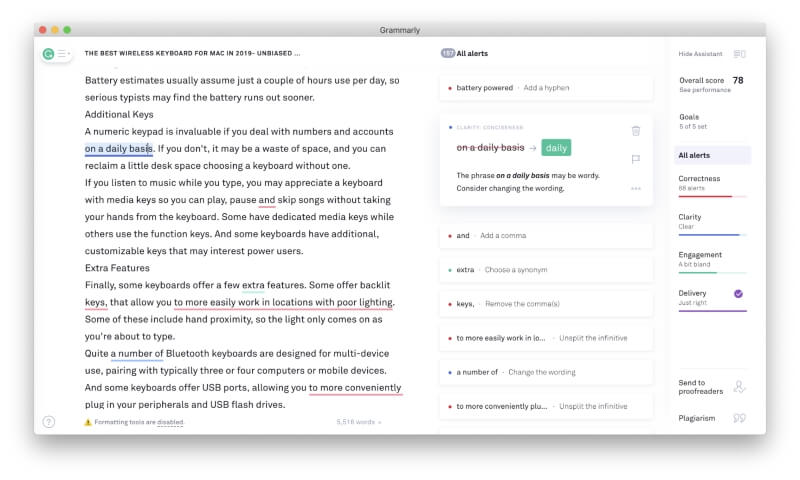Select the All alerts filter in sidebar

click(712, 155)
